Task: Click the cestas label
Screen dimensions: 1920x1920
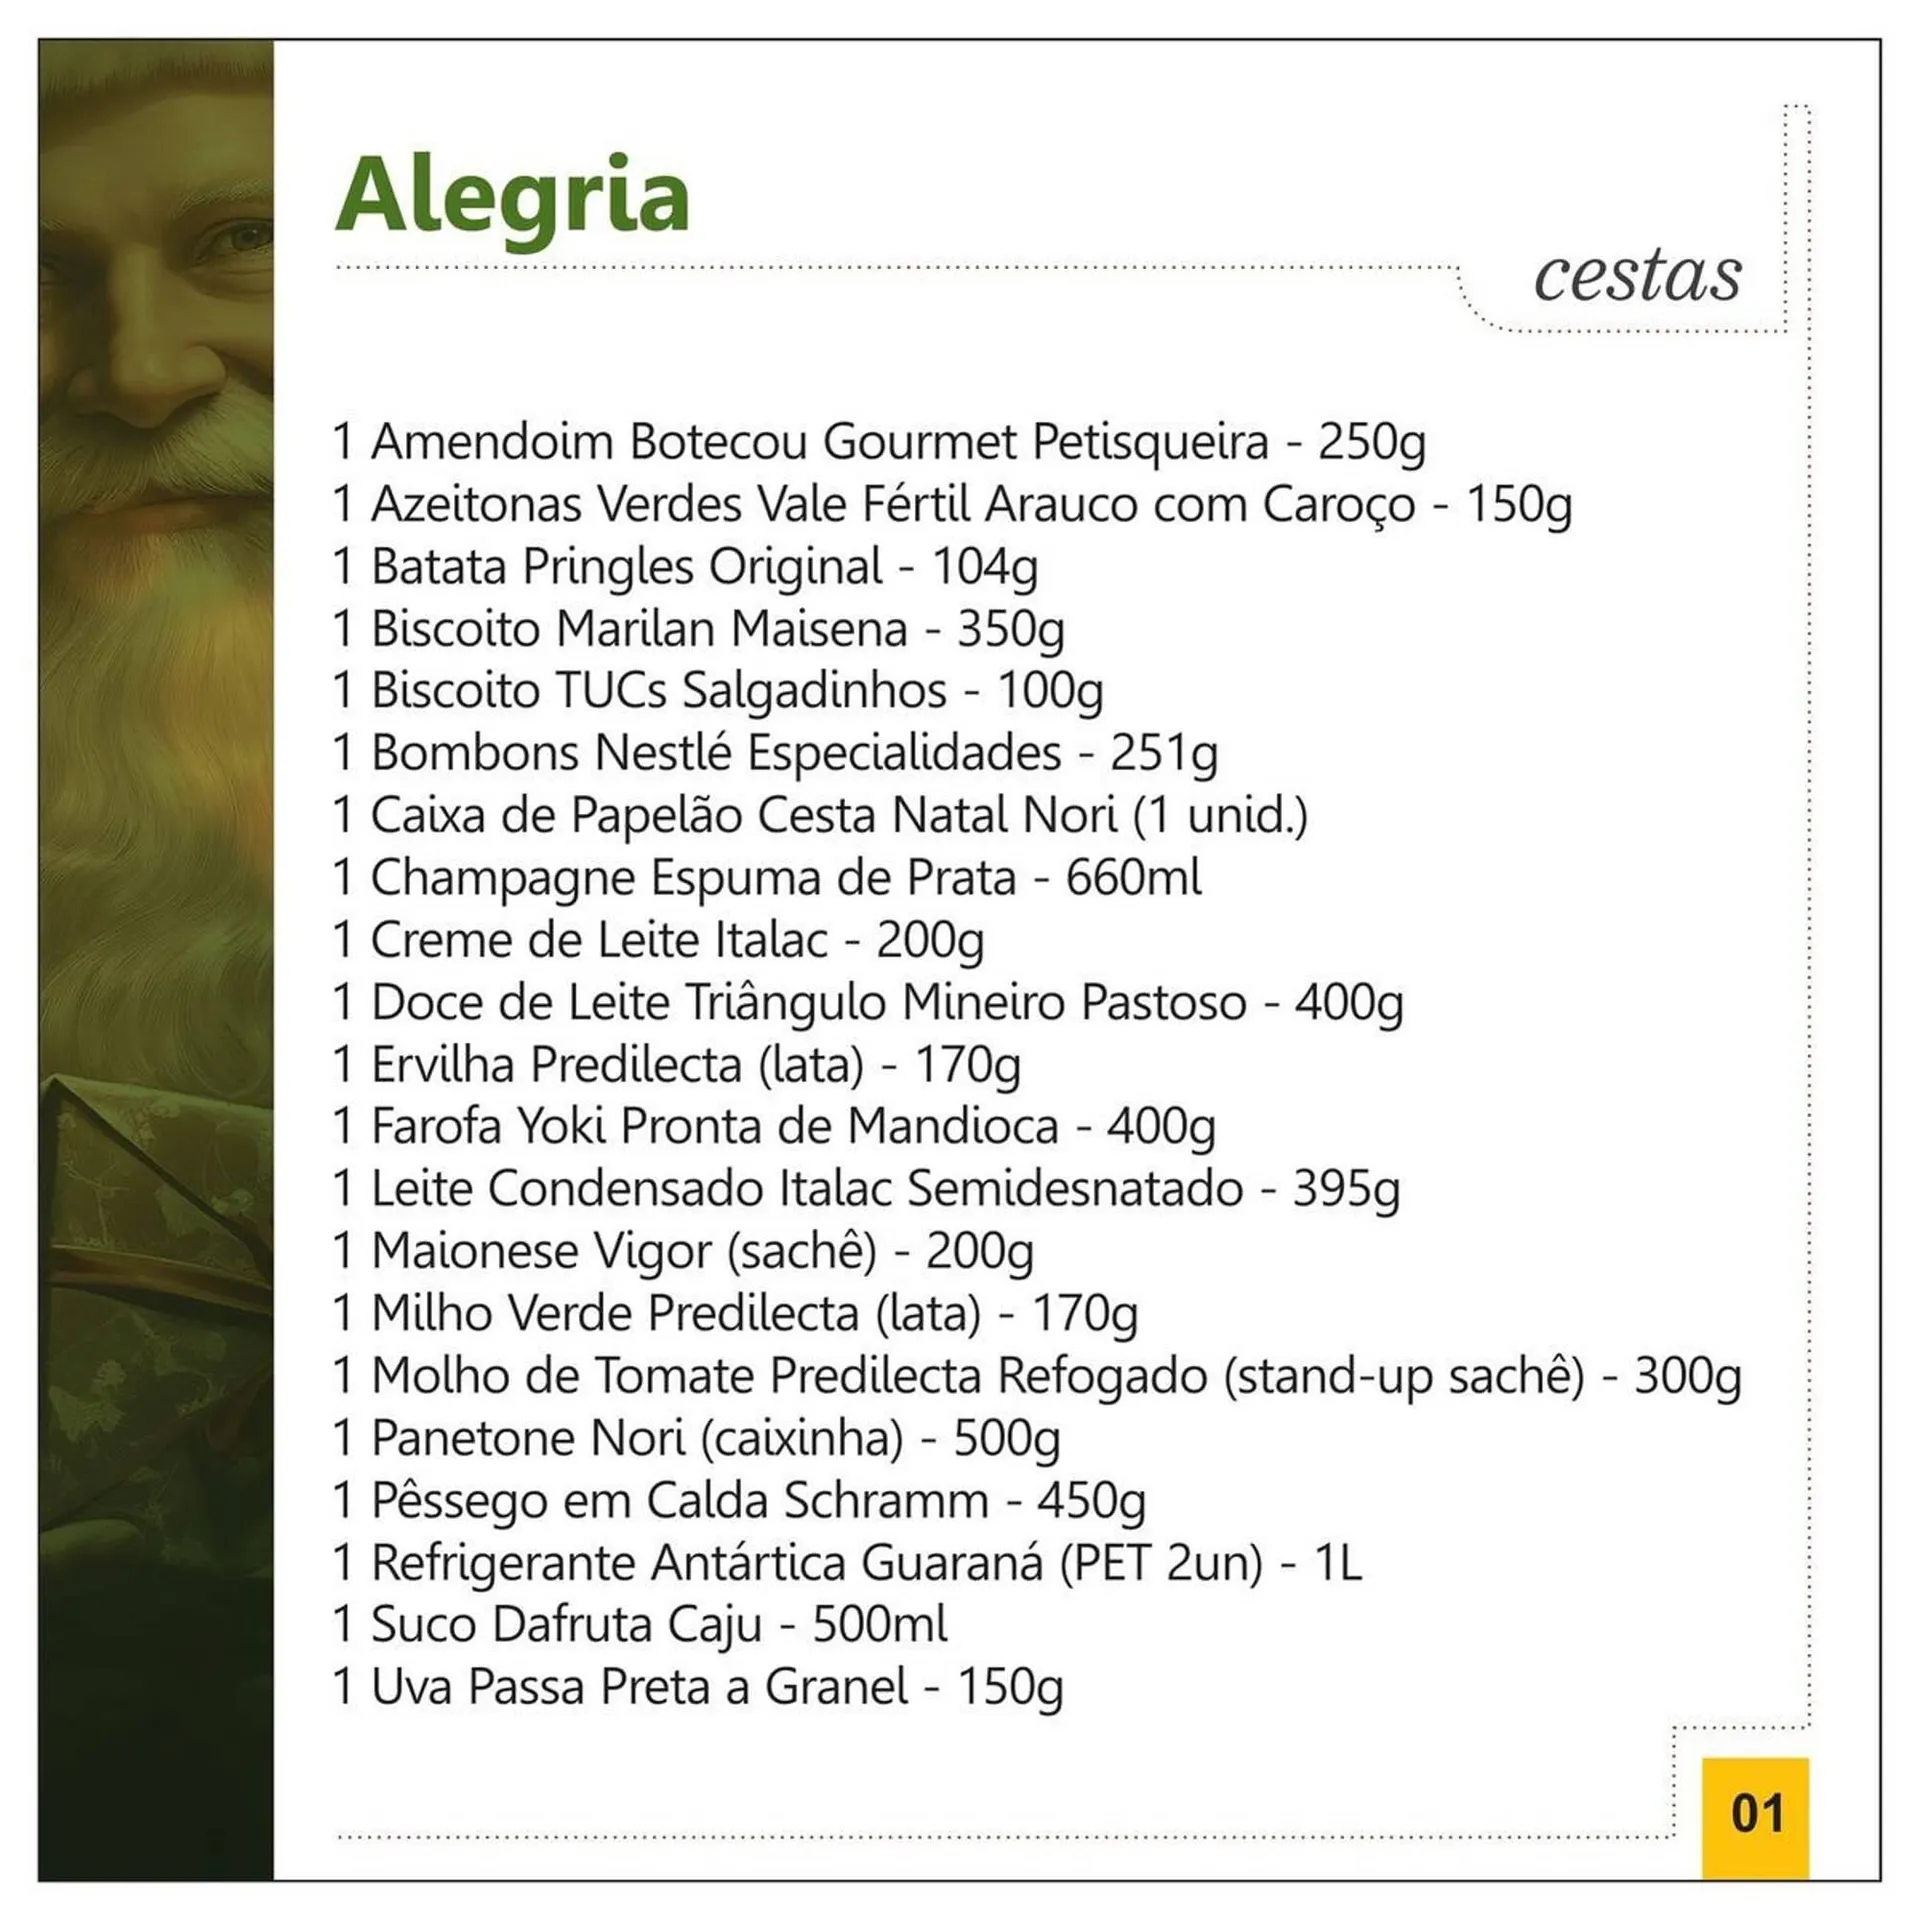Action: pos(1637,276)
